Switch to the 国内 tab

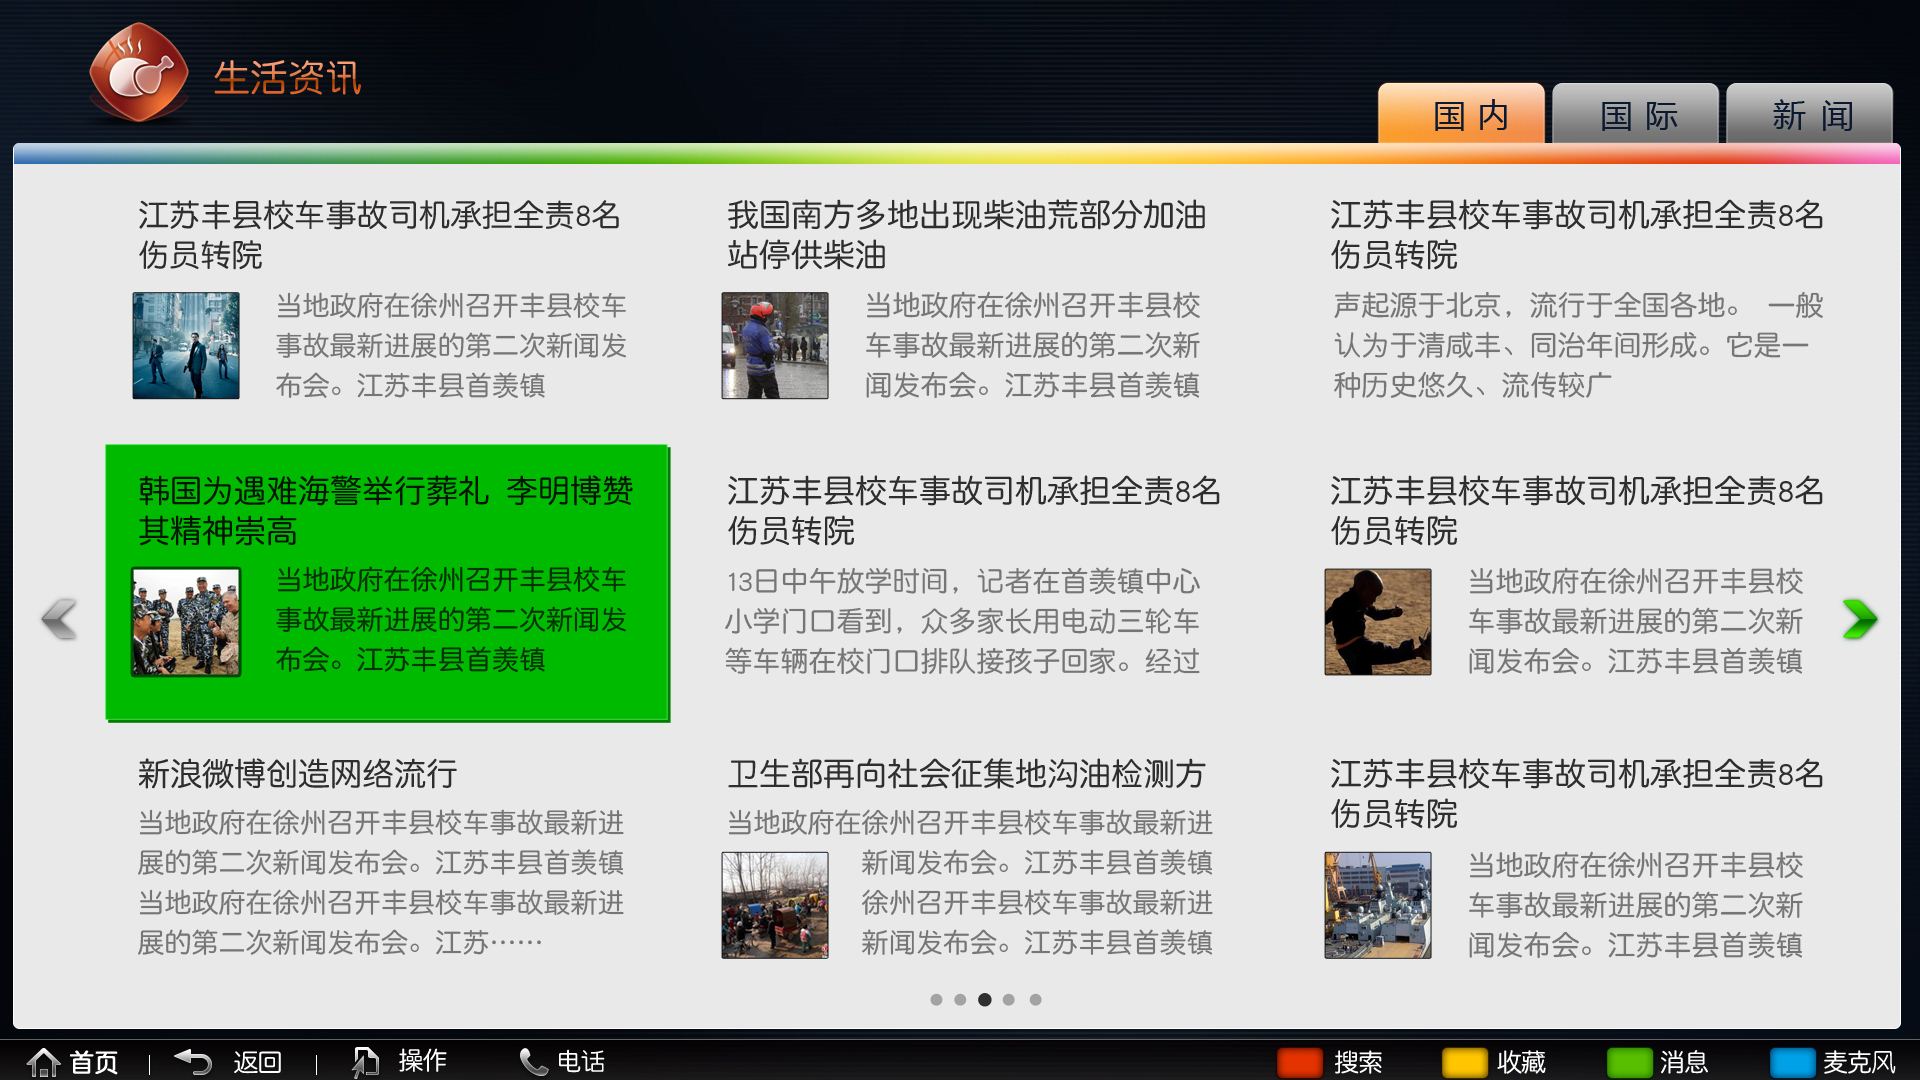pos(1461,114)
